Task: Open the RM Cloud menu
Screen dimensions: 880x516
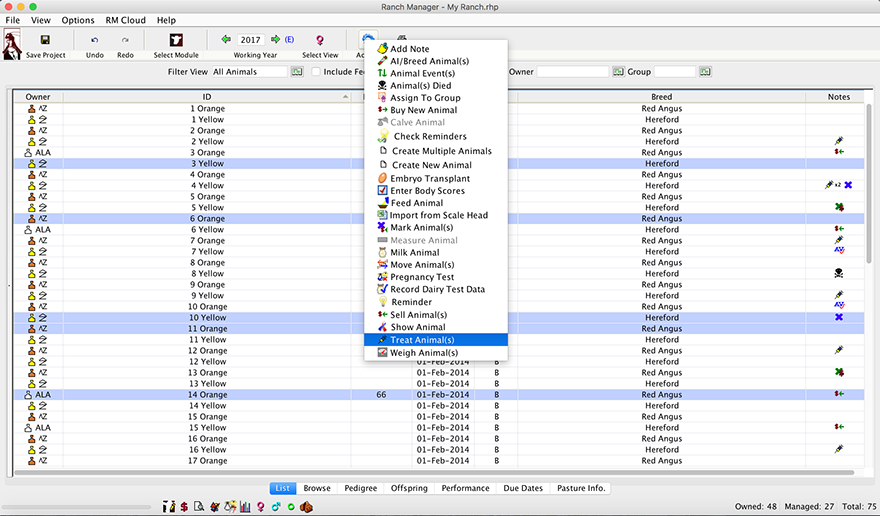Action: coord(125,20)
